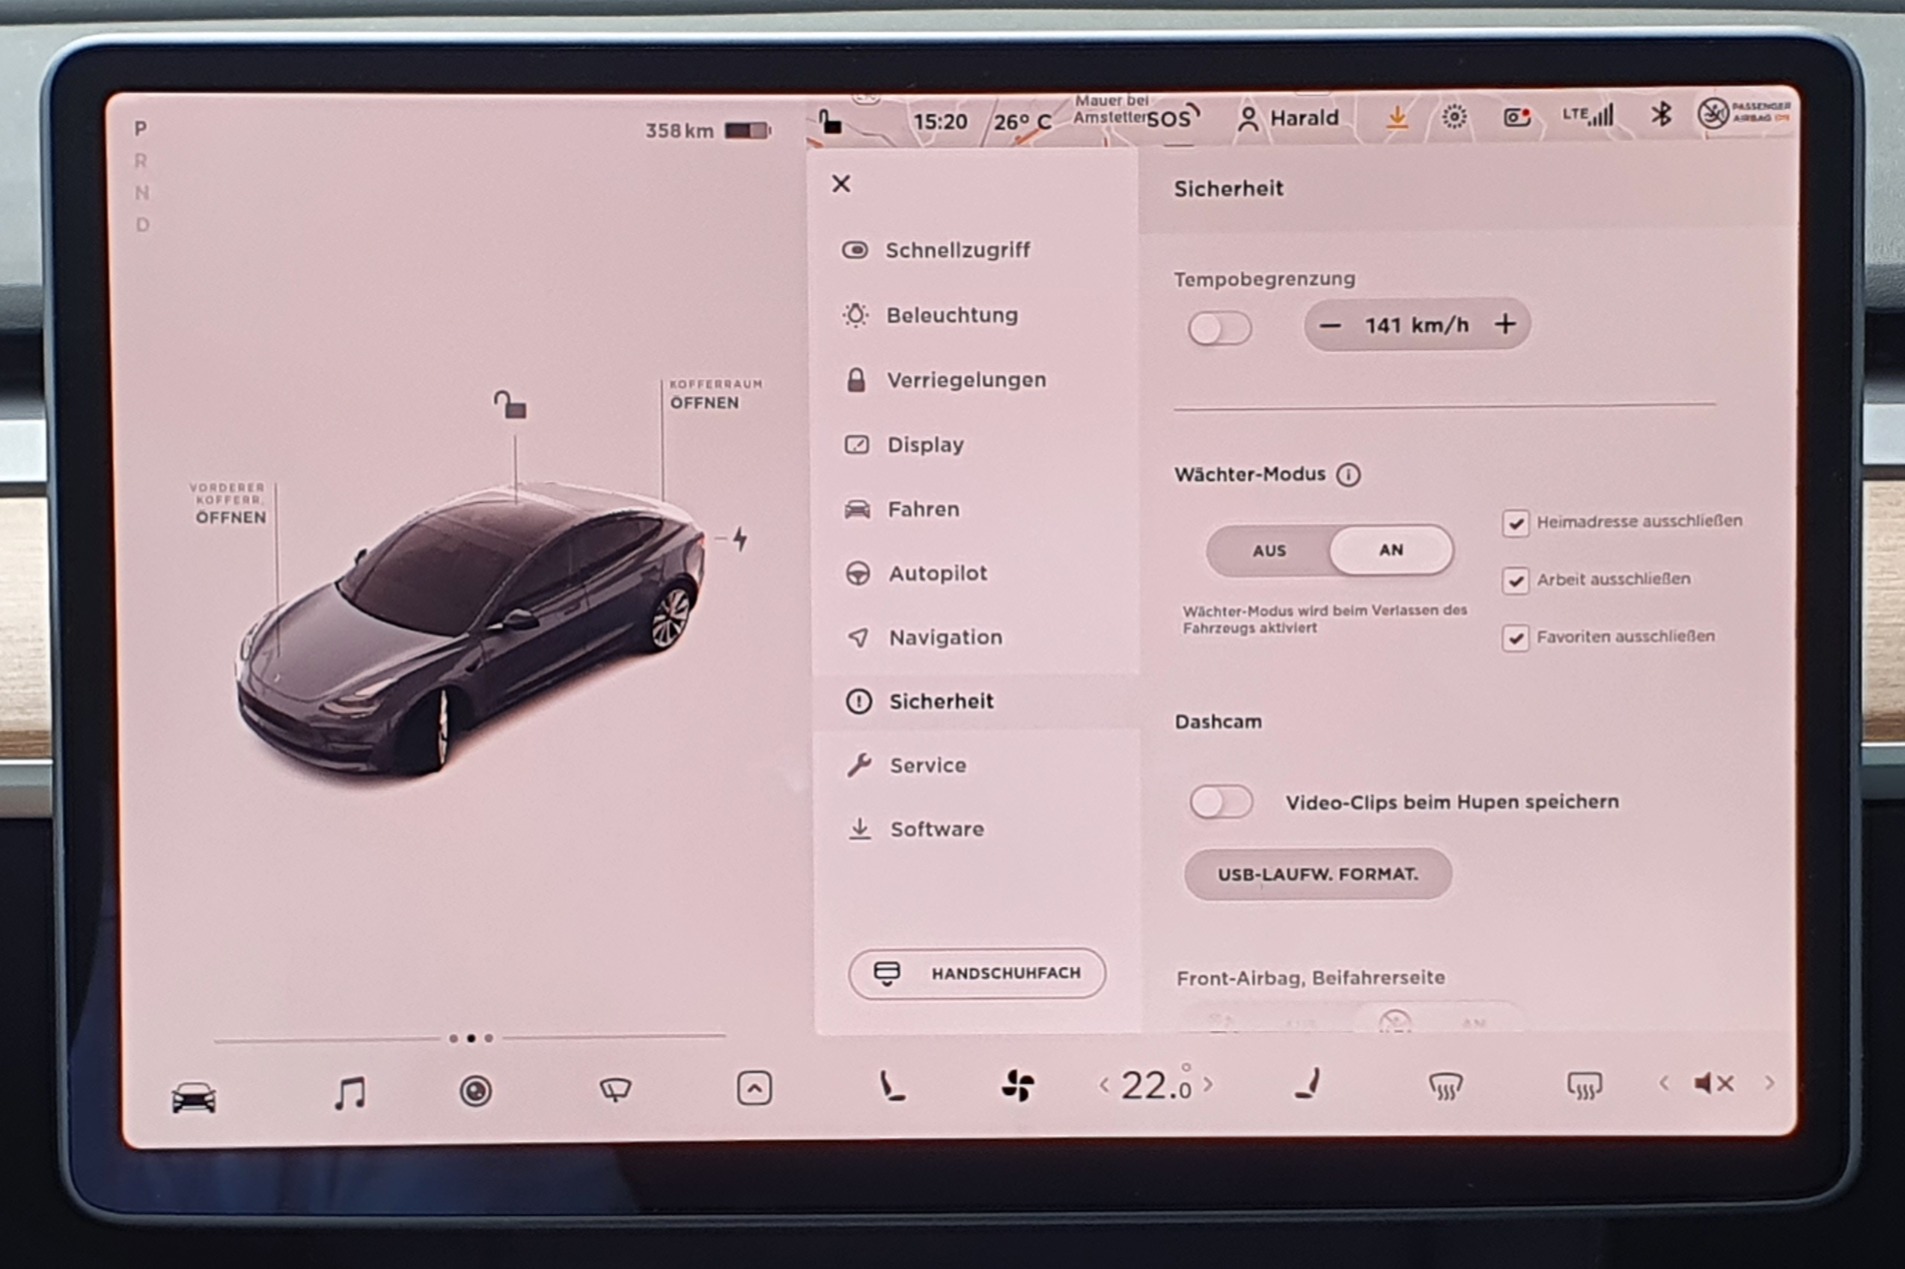
Task: Tap the unlock padlock icon above the car
Action: [x=510, y=405]
